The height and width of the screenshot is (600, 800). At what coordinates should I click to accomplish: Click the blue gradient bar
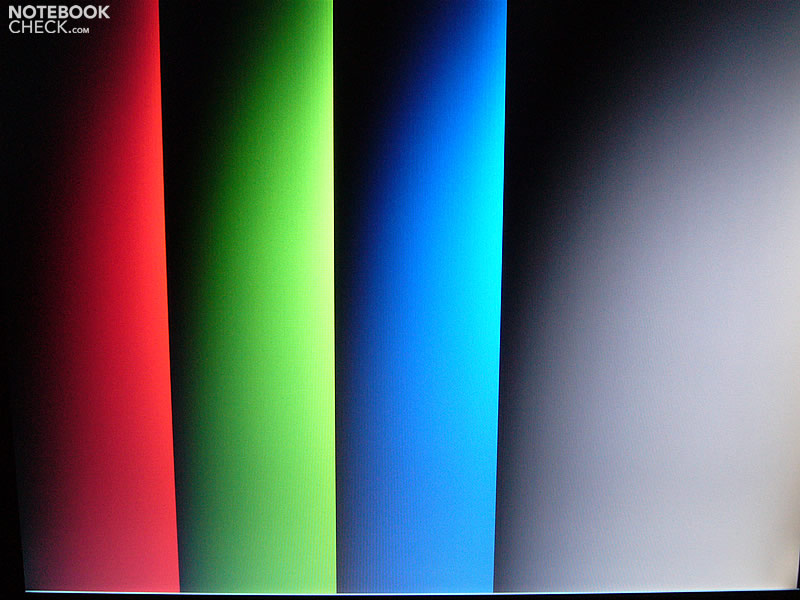419,296
